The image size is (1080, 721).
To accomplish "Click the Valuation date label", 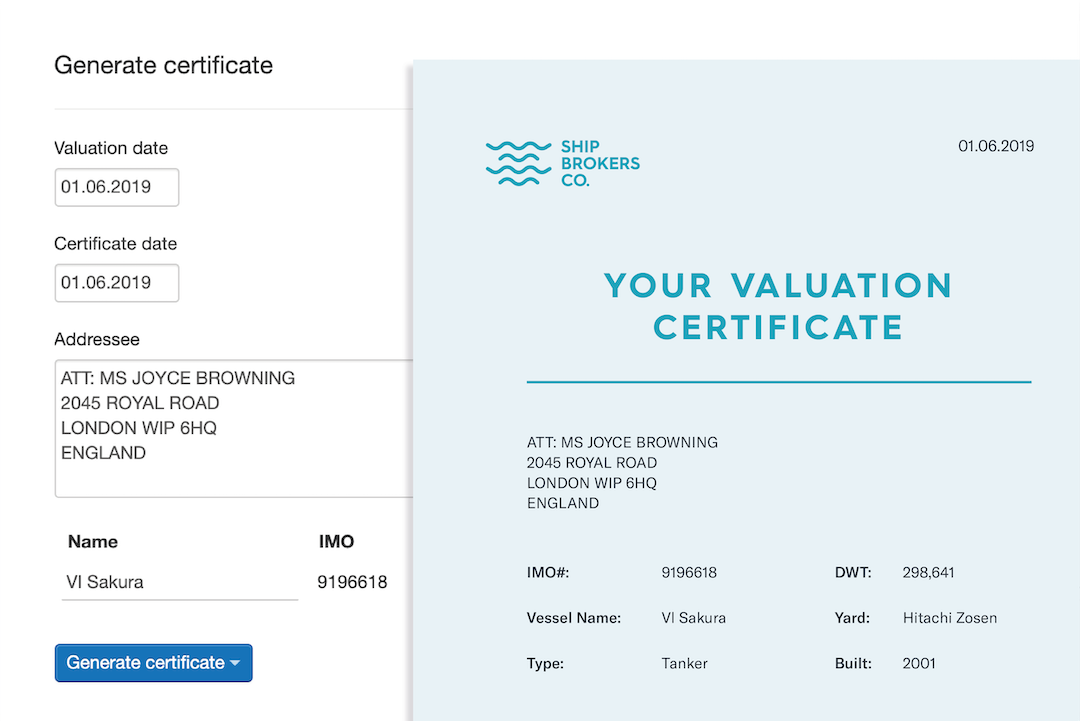I will 111,148.
